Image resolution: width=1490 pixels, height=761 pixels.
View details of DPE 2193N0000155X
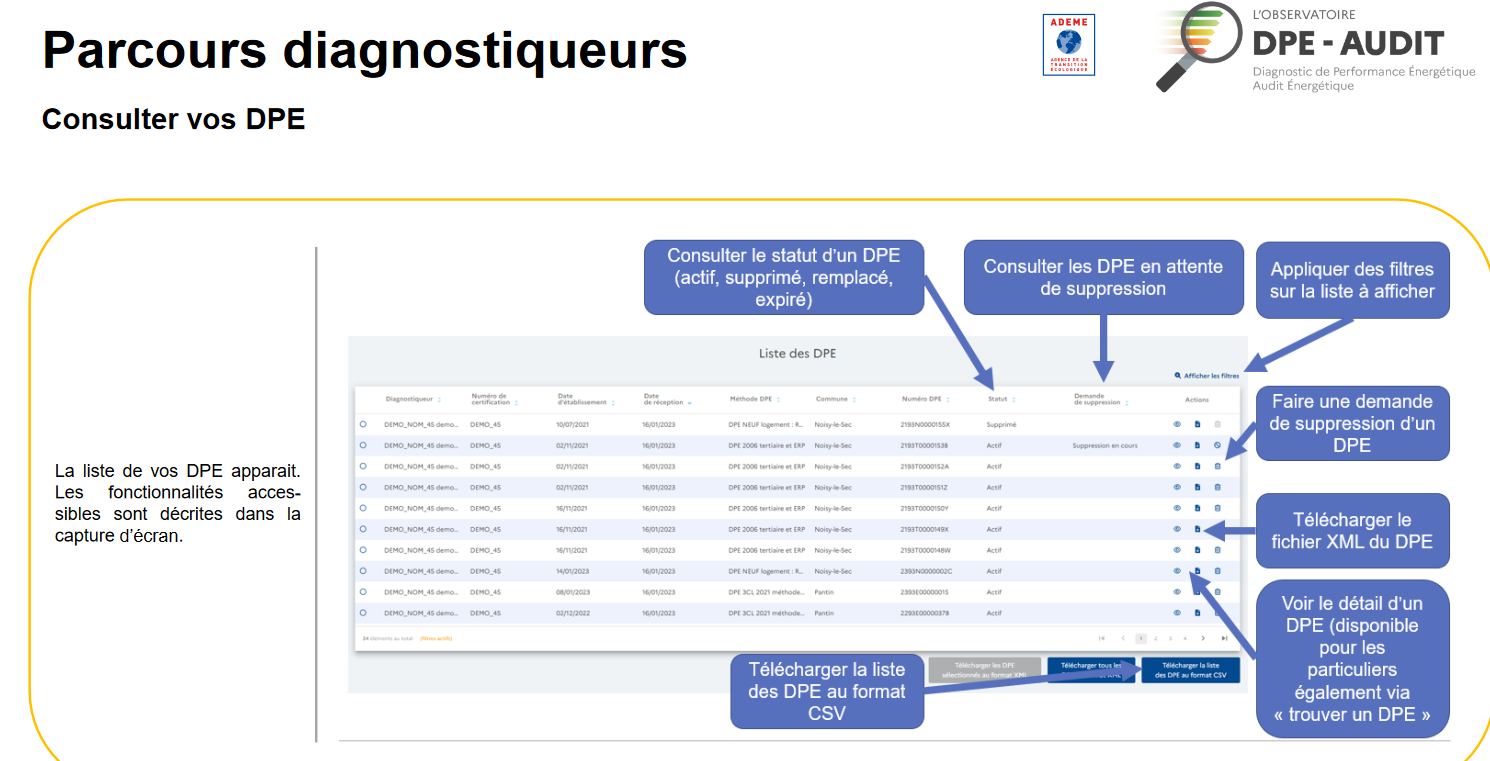click(1177, 424)
